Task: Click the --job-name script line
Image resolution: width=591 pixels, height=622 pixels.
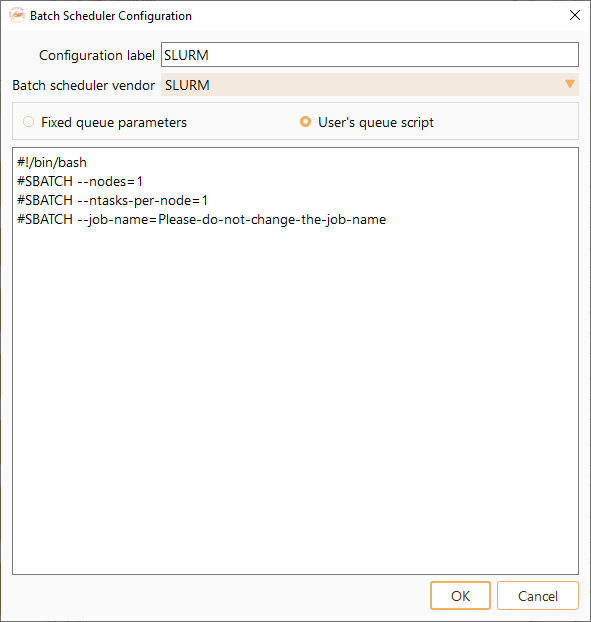Action: [201, 219]
